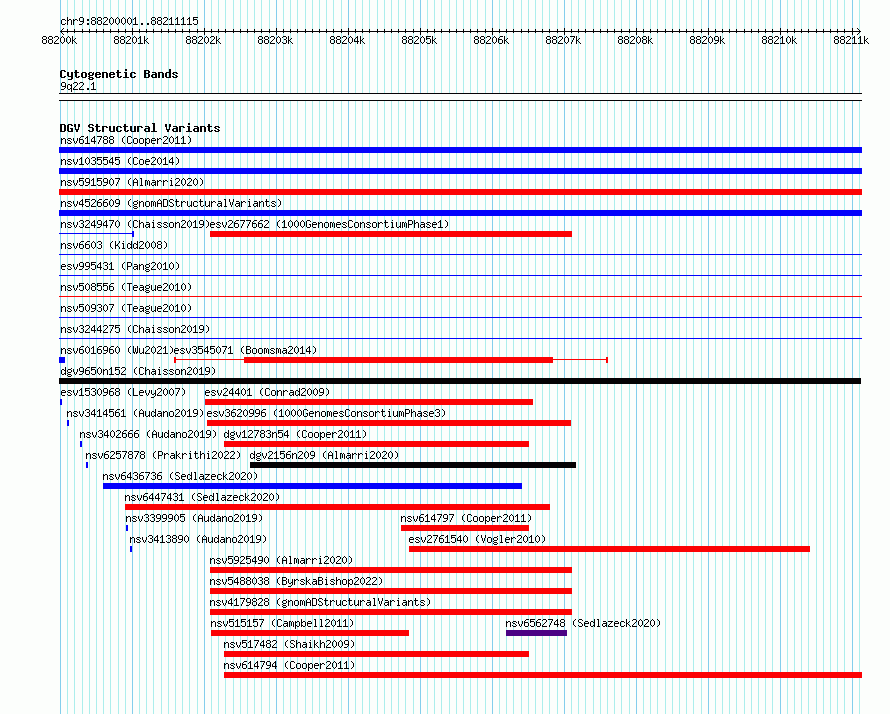Select the nsv6016960 small blue marker
Screen dimensions: 890x714
pos(62,360)
